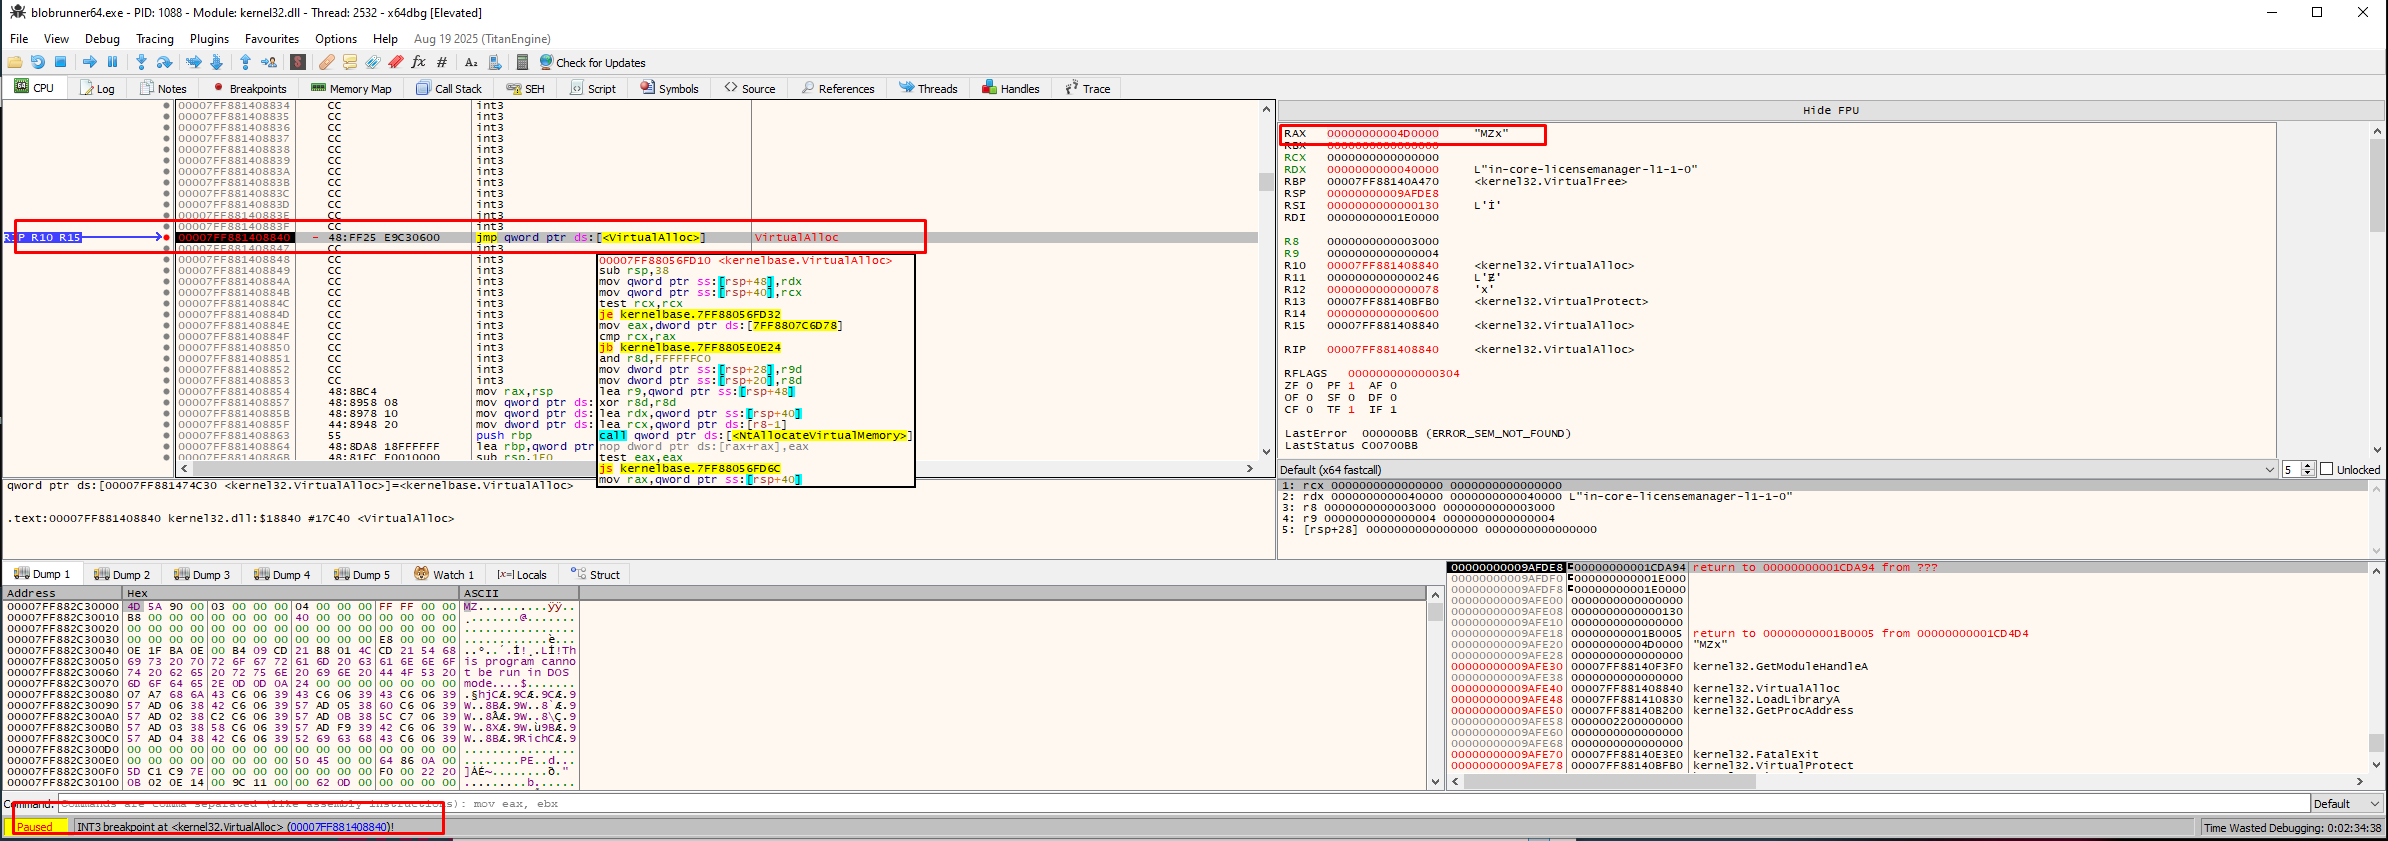Click the Check for Updates globe icon
The width and height of the screenshot is (2388, 841).
point(546,62)
